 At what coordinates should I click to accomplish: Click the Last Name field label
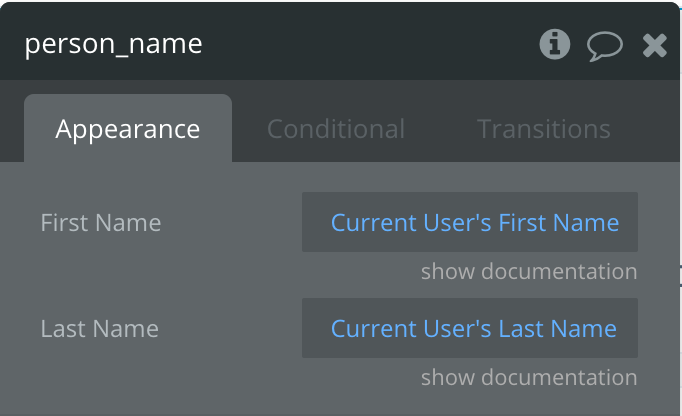[x=100, y=329]
